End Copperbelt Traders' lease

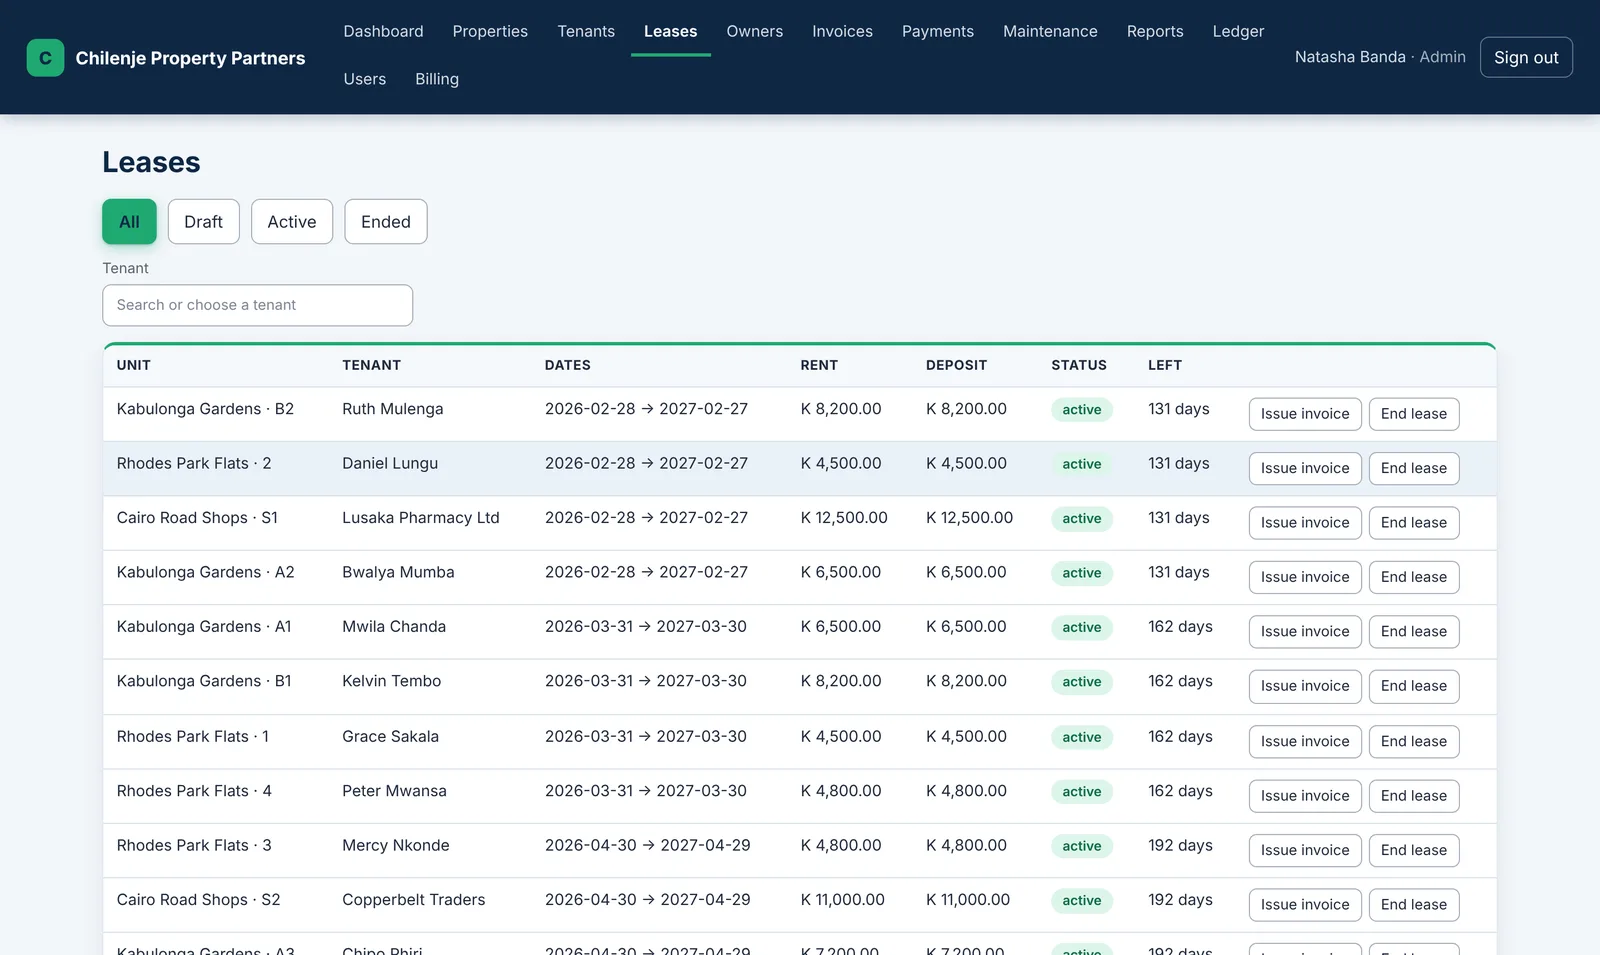click(1414, 905)
